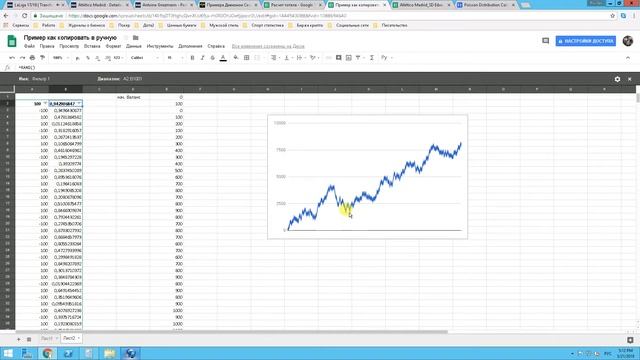Open the text color picker
Viewport: 640px width, 360px height.
(x=223, y=58)
